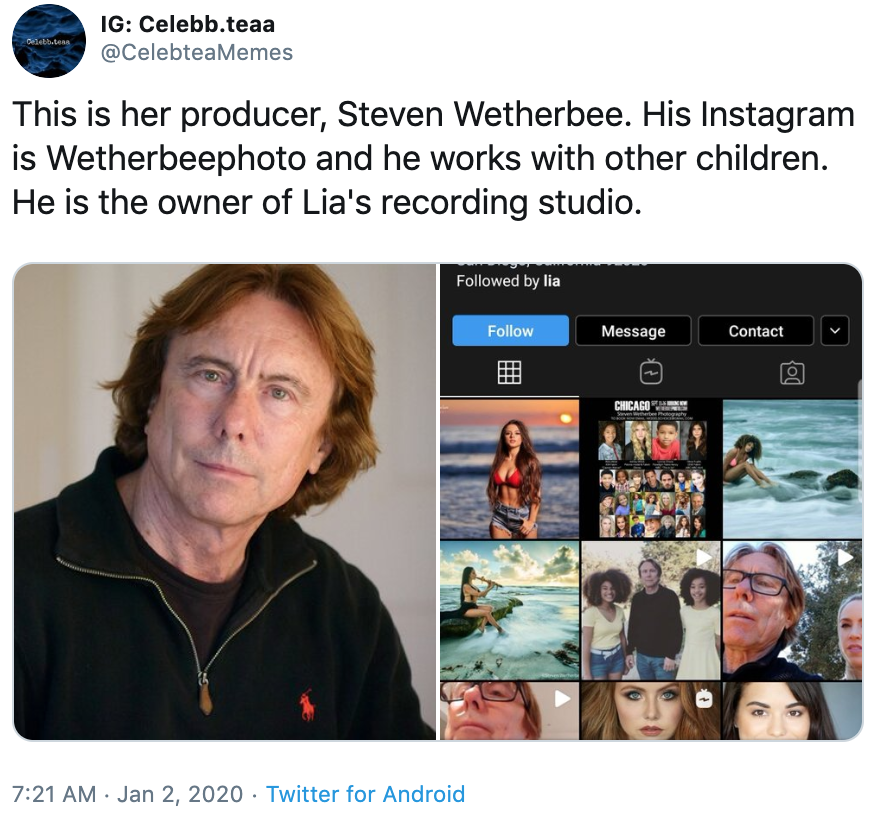Click the Celebb.teaa profile avatar
878x824 pixels.
[x=48, y=41]
